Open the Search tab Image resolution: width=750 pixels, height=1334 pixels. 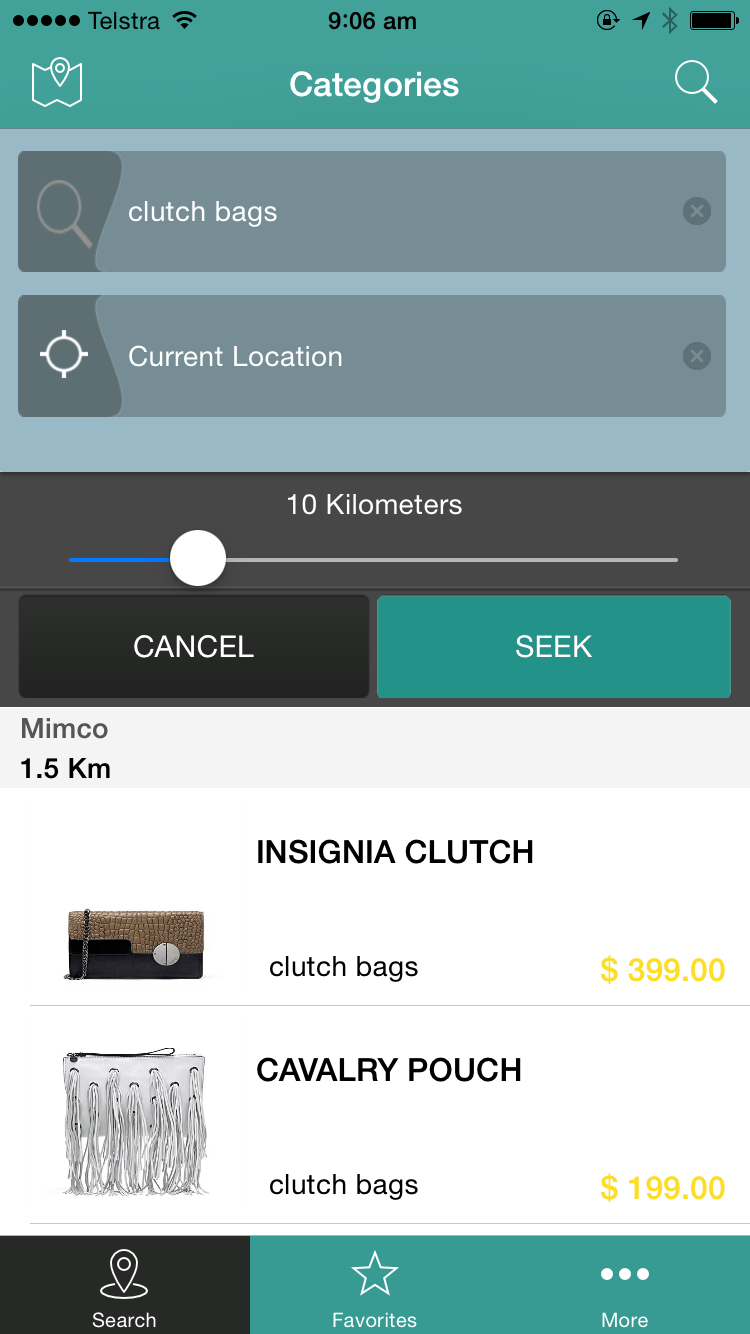click(x=124, y=1287)
